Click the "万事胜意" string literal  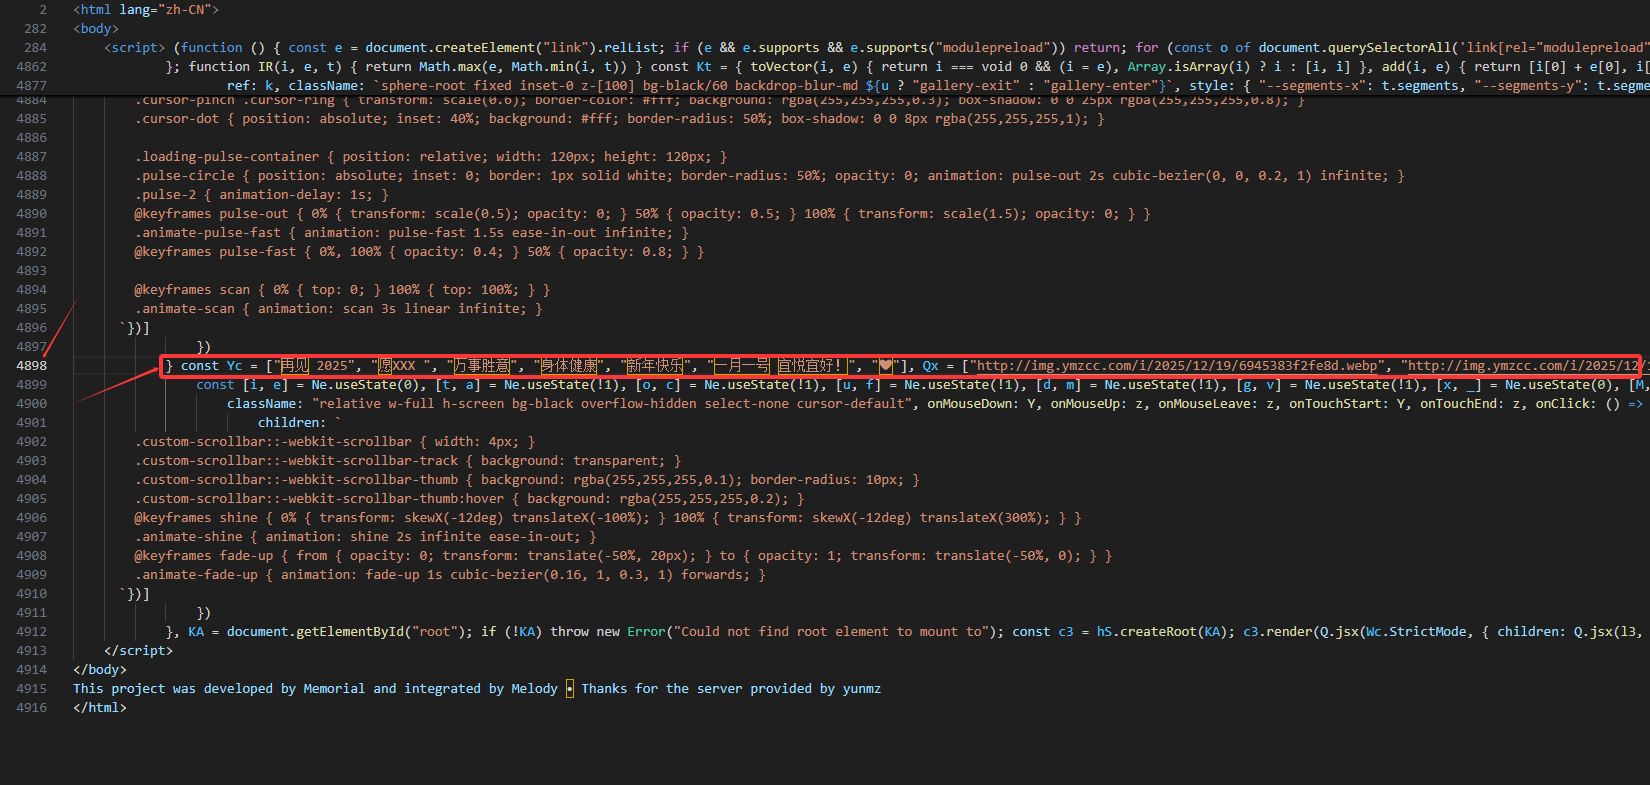point(483,366)
